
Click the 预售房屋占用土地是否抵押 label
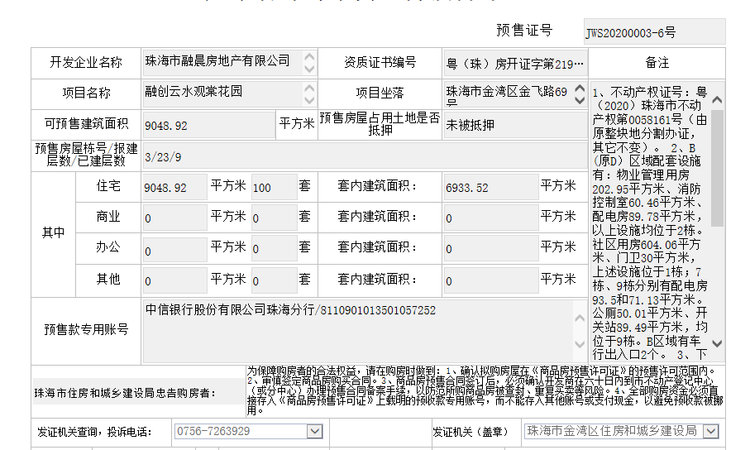click(x=380, y=124)
